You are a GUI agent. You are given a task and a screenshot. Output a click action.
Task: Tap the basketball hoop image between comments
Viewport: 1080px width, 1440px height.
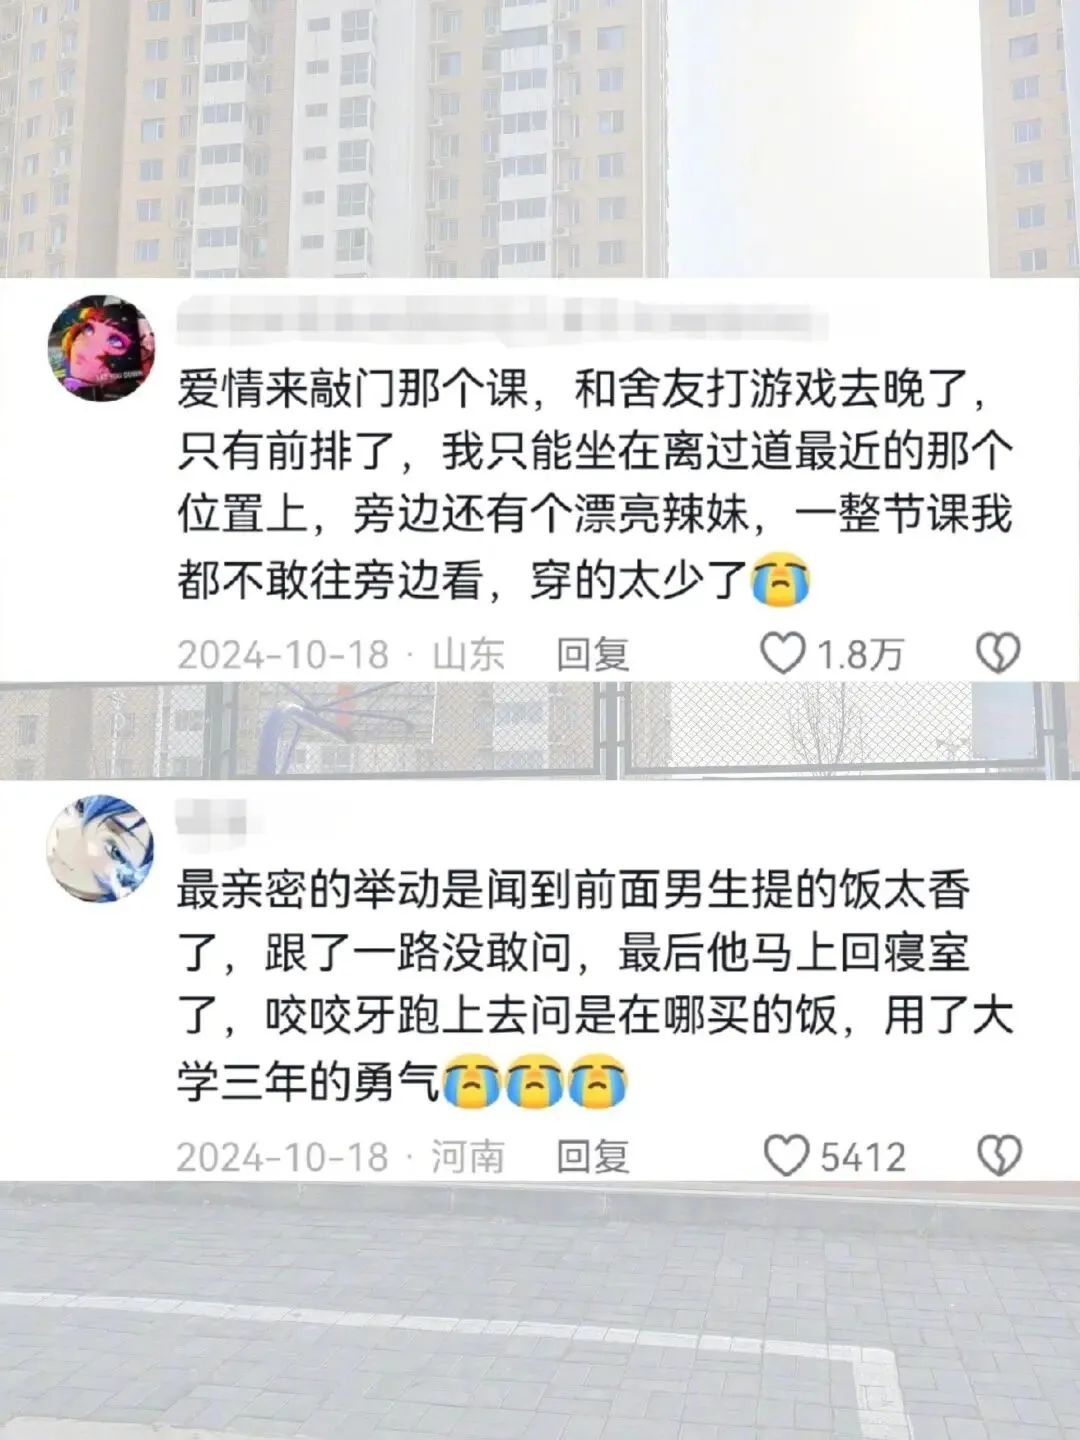tap(540, 731)
